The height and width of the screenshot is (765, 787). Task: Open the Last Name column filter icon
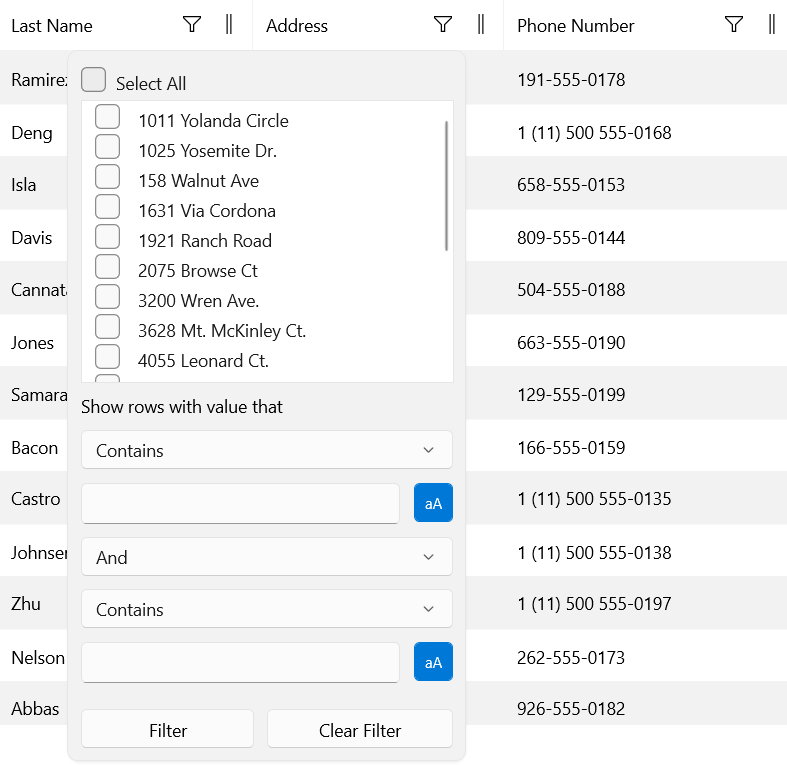point(192,24)
